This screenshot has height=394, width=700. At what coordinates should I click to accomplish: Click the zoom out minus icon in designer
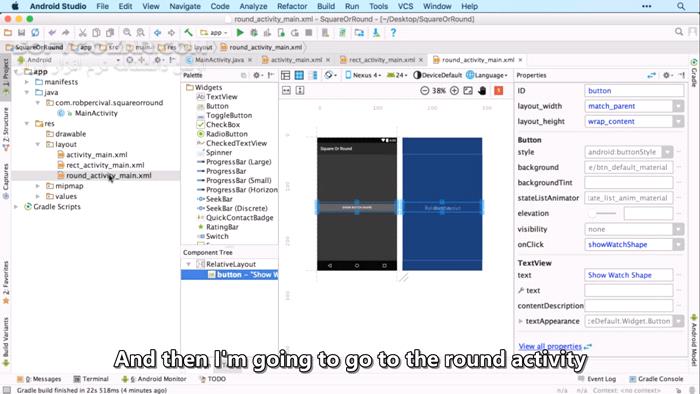tap(425, 91)
